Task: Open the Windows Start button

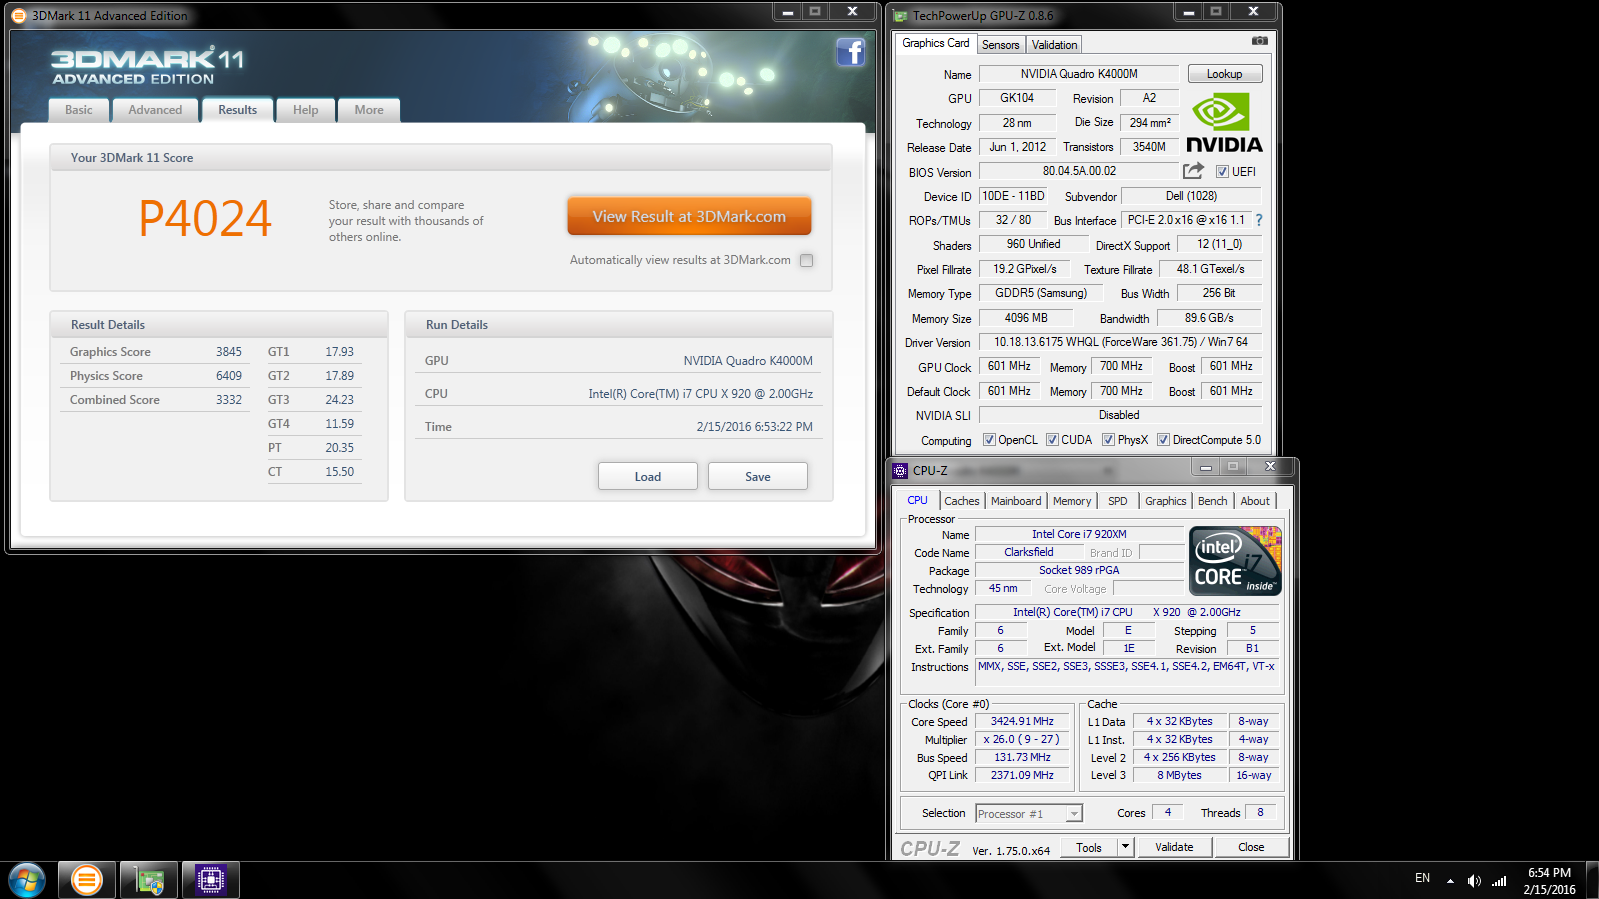Action: [x=27, y=880]
